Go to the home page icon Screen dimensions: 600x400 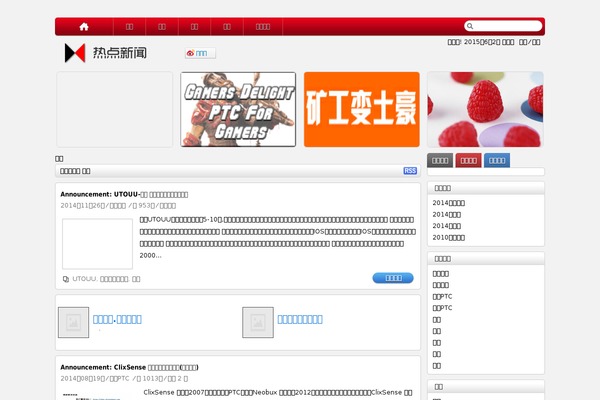84,26
